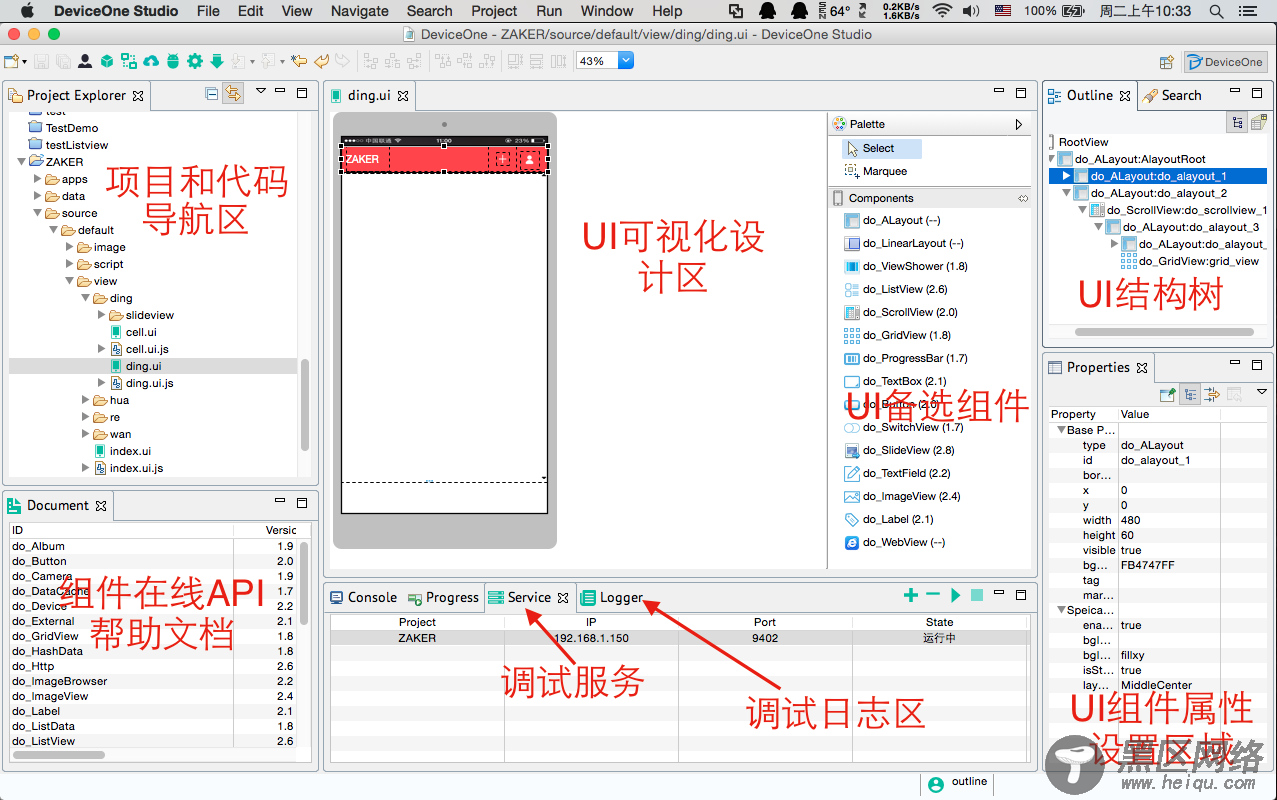
Task: Expand the Palette flyout arrow
Action: [x=1019, y=124]
